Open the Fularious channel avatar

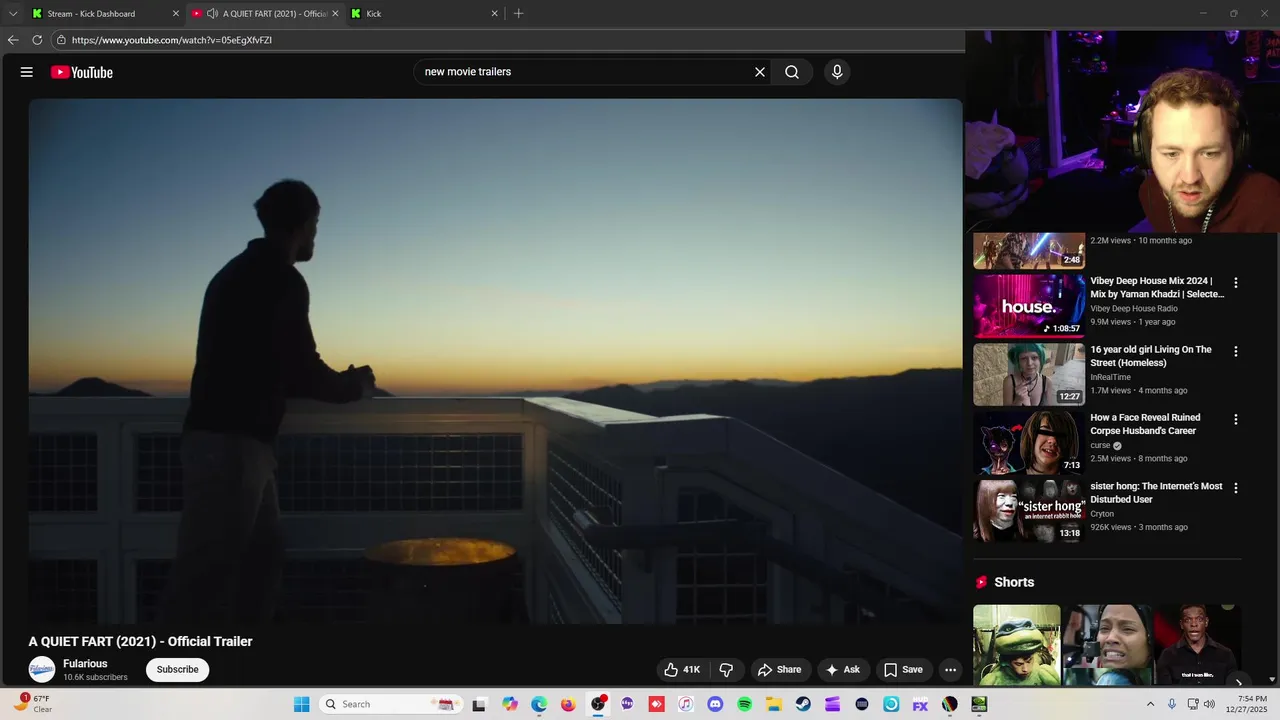[42, 670]
